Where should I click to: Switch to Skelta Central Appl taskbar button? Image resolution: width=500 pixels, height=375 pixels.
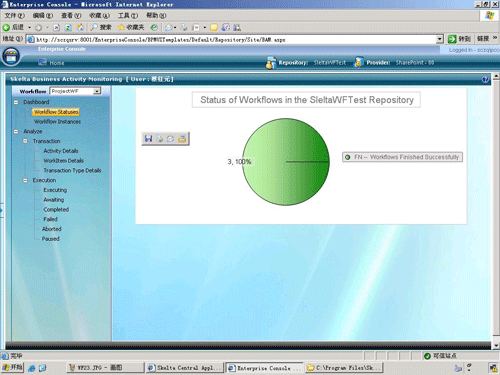[184, 368]
